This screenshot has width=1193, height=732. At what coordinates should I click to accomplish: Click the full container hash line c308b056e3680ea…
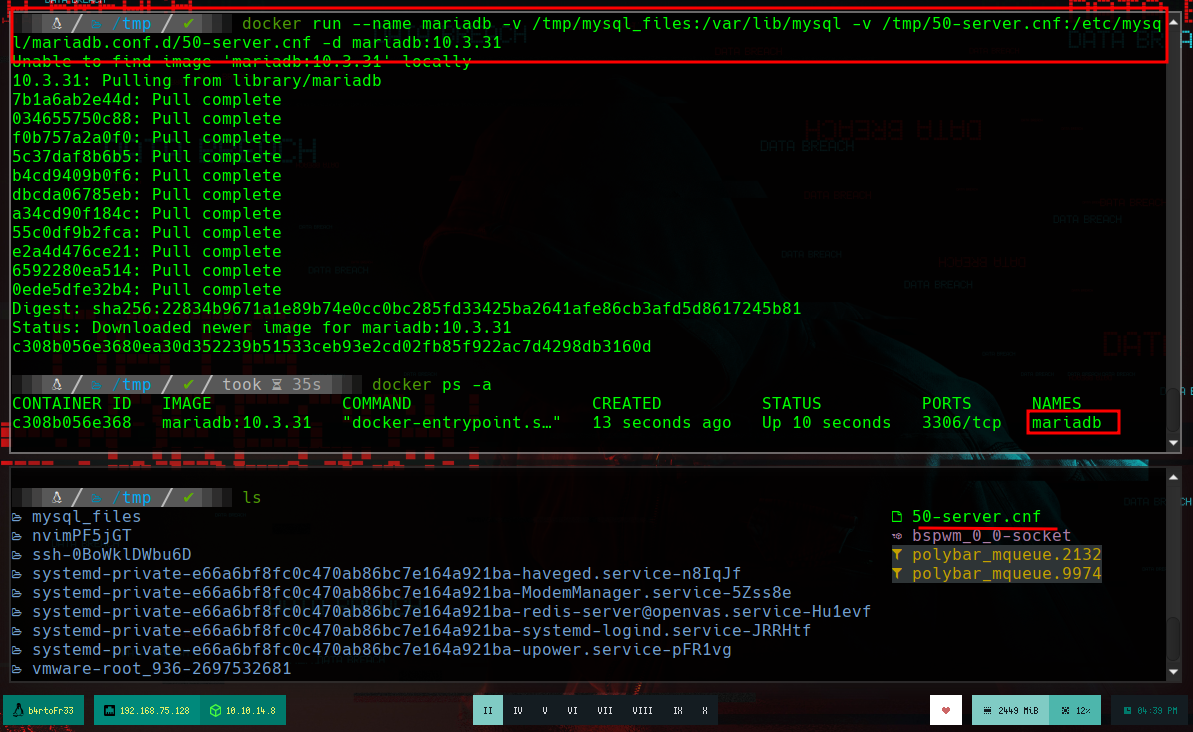pyautogui.click(x=332, y=347)
